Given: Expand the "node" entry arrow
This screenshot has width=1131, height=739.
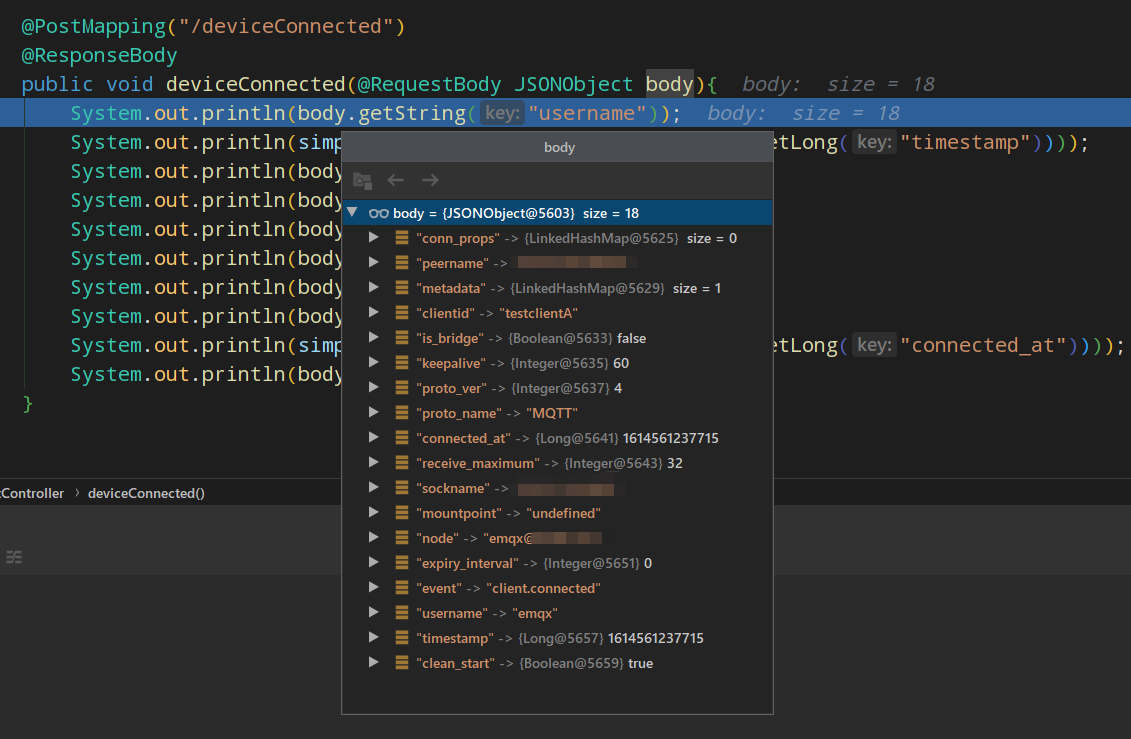Looking at the screenshot, I should click(374, 537).
